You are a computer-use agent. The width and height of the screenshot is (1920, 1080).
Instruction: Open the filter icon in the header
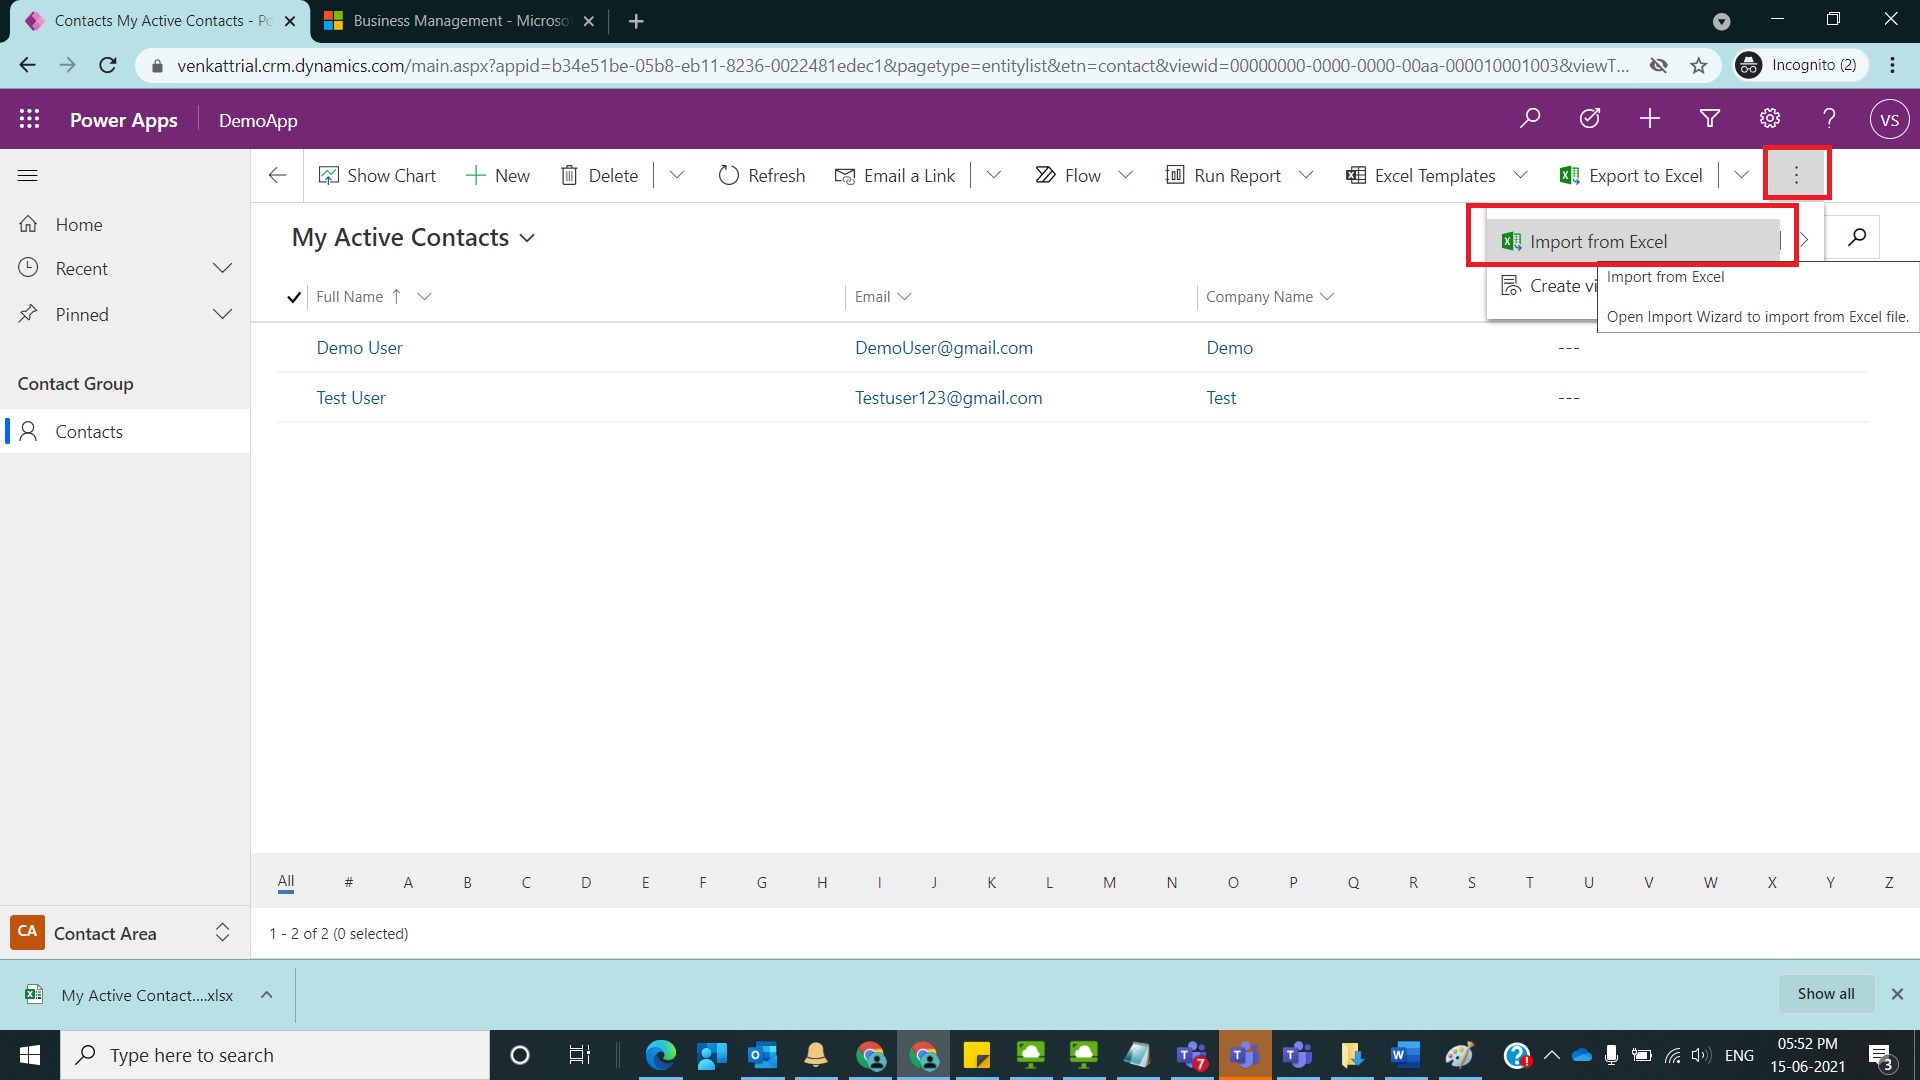pos(1709,118)
